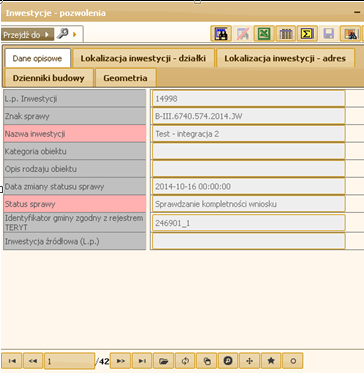The width and height of the screenshot is (364, 373).
Task: Click the Inwestycje - pozwolenia title
Action: 56,13
